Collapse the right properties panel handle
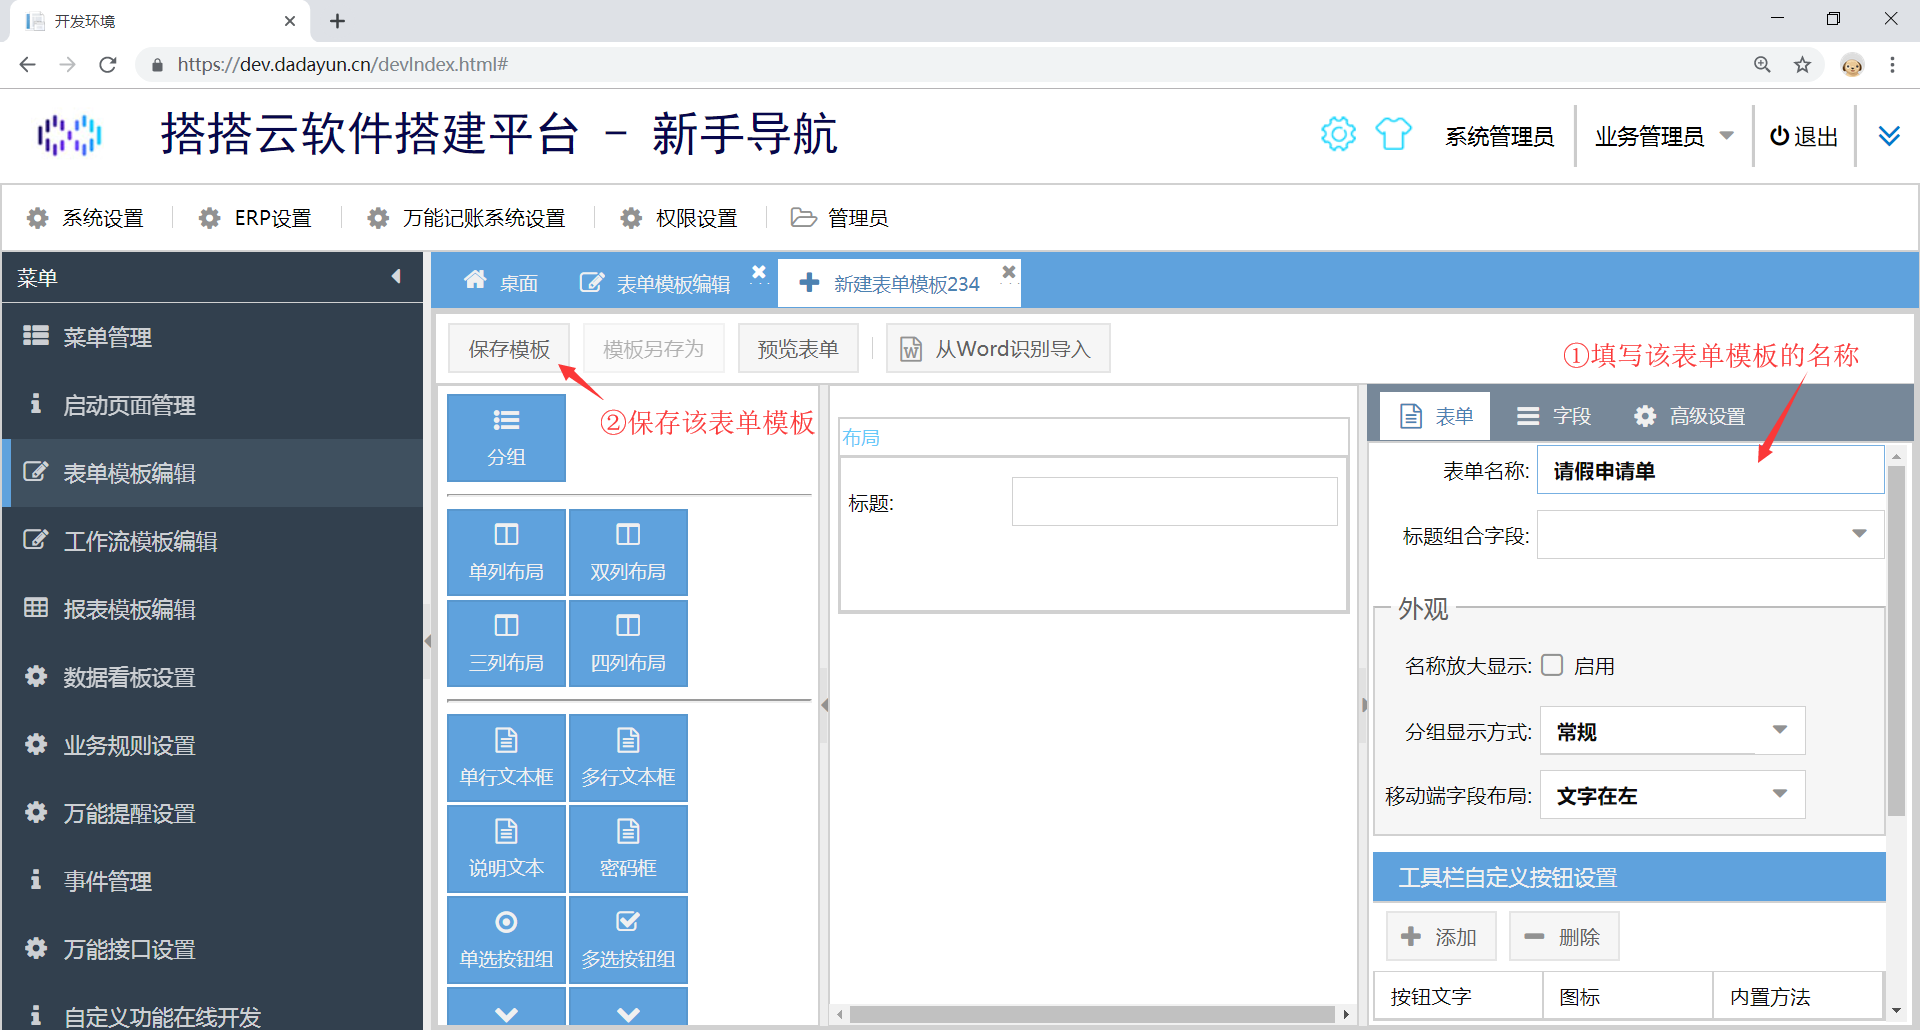The image size is (1920, 1030). (x=1364, y=705)
